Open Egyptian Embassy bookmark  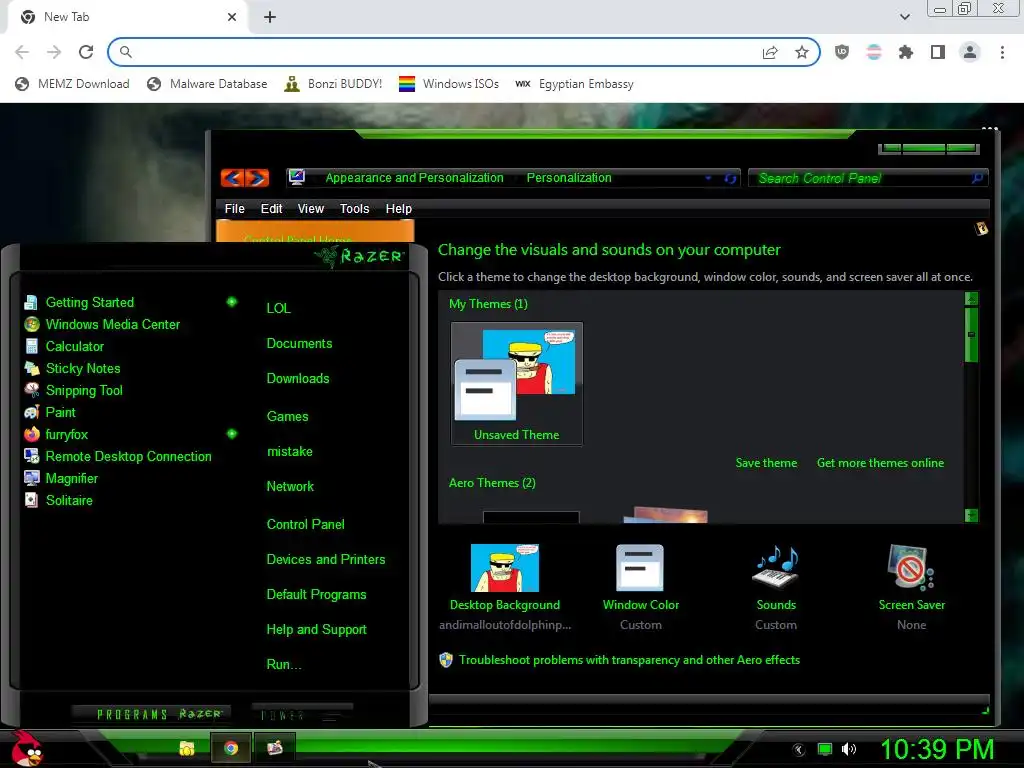point(574,84)
